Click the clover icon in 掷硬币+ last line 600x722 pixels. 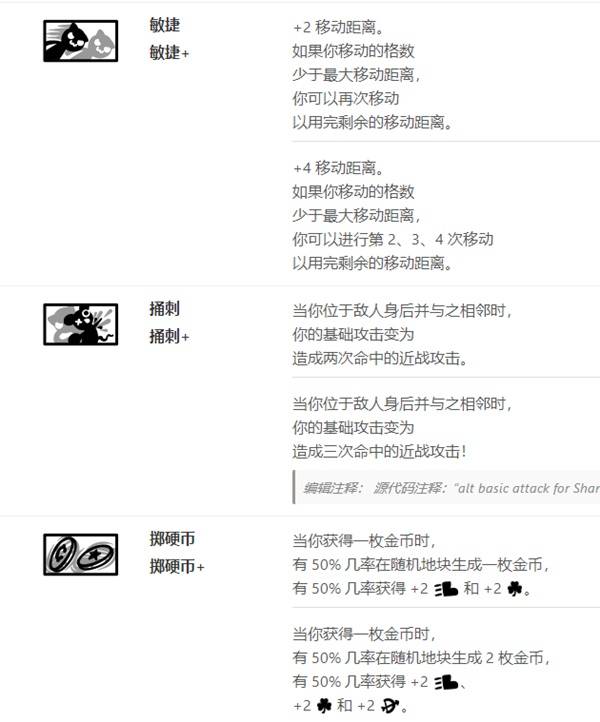324,705
